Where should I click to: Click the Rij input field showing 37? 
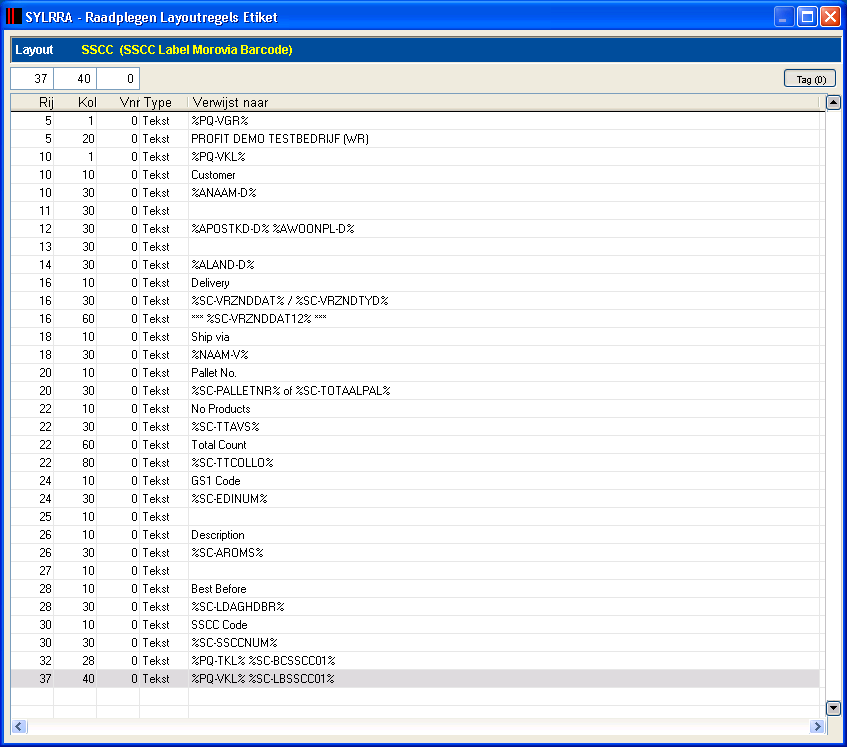click(32, 79)
